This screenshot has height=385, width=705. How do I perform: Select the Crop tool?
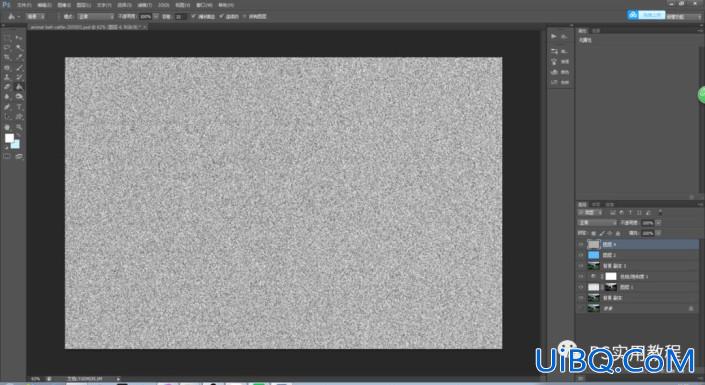(7, 57)
